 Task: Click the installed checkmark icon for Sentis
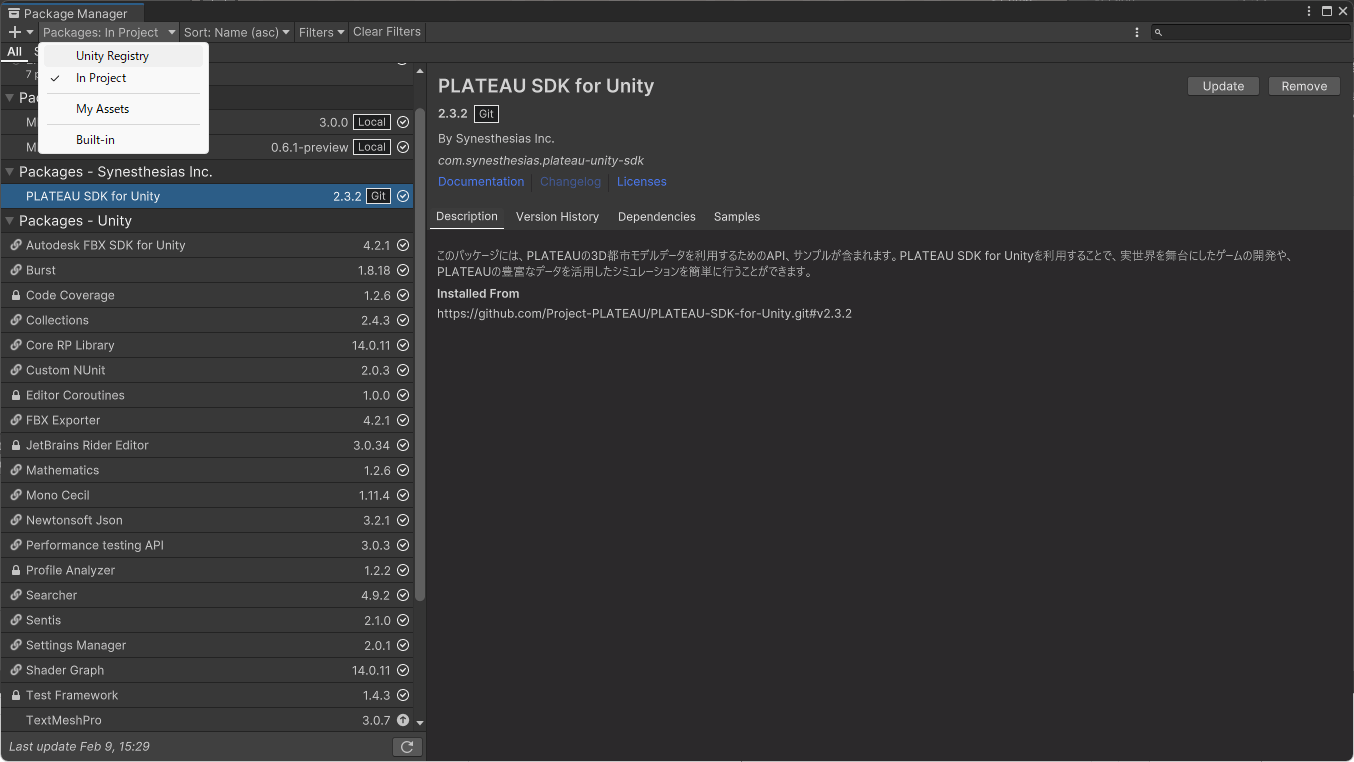[403, 620]
